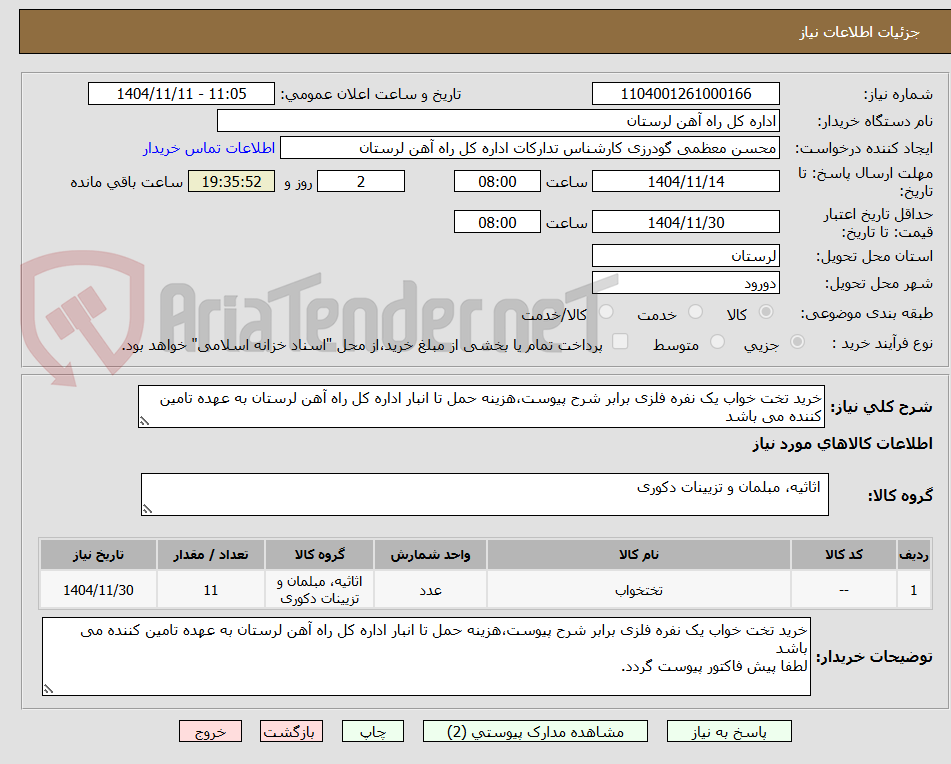Click the code cell showing --
951x764 pixels.
pyautogui.click(x=844, y=590)
